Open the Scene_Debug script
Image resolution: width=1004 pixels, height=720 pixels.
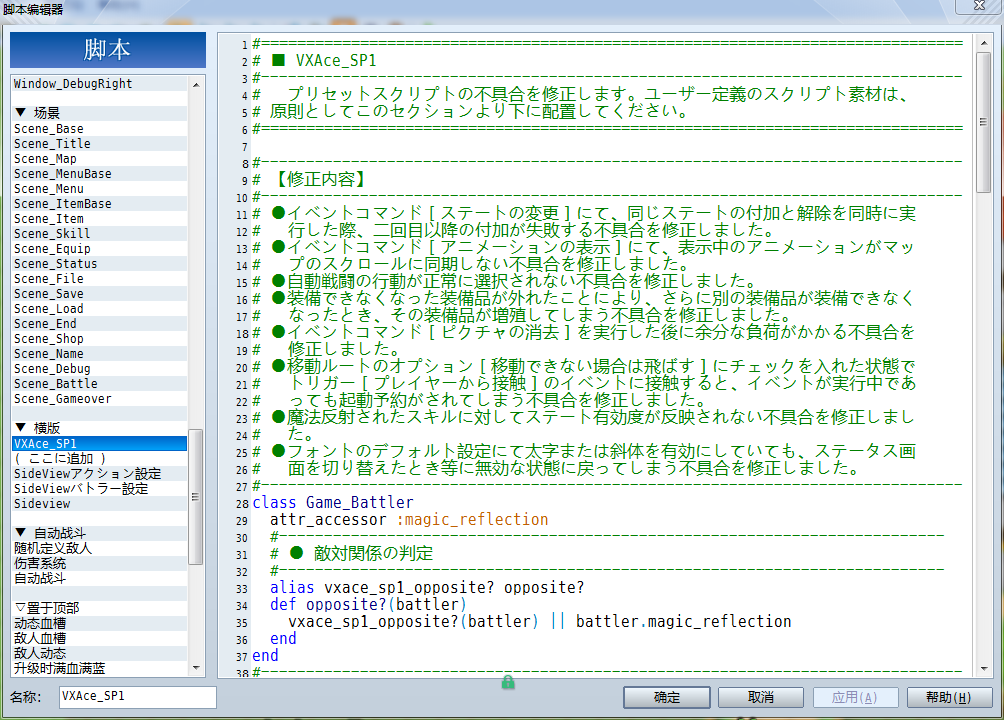[99, 369]
